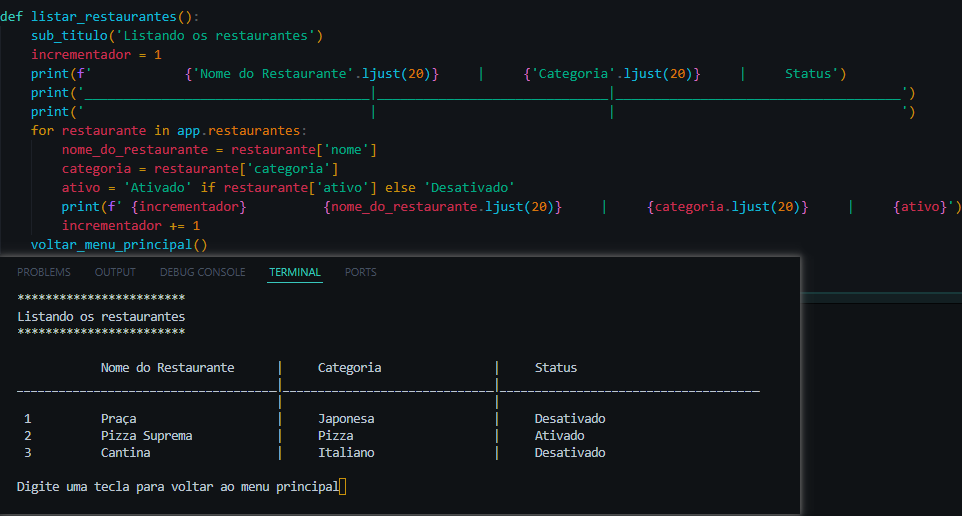Screen dimensions: 962x516
Task: Click voltar_menu_principal() call in code
Action: tap(119, 245)
